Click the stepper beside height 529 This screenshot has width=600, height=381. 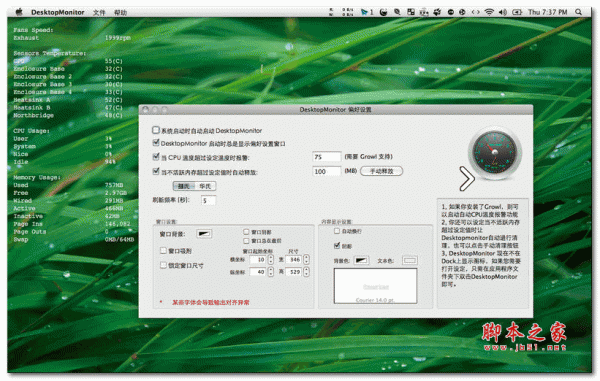(307, 272)
